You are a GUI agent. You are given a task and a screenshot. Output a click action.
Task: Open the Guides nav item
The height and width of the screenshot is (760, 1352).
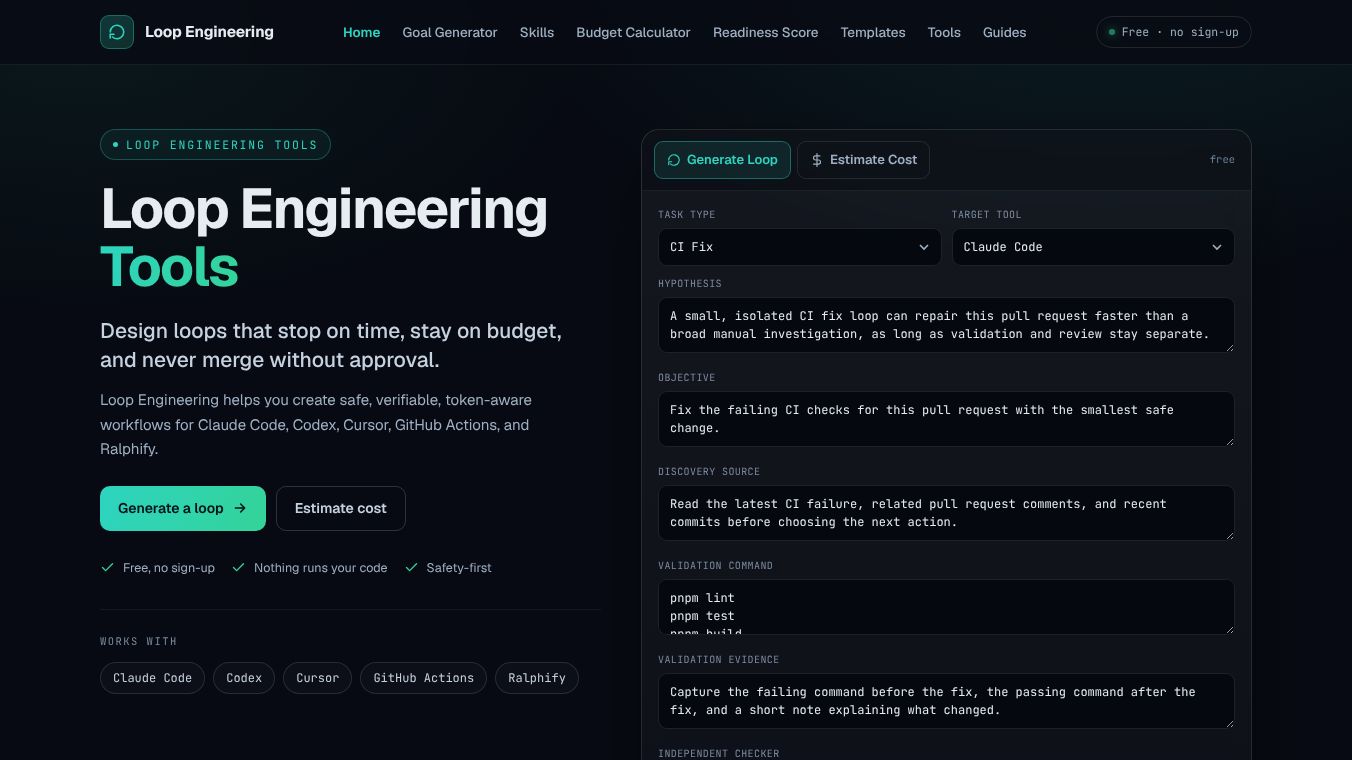pos(1004,32)
